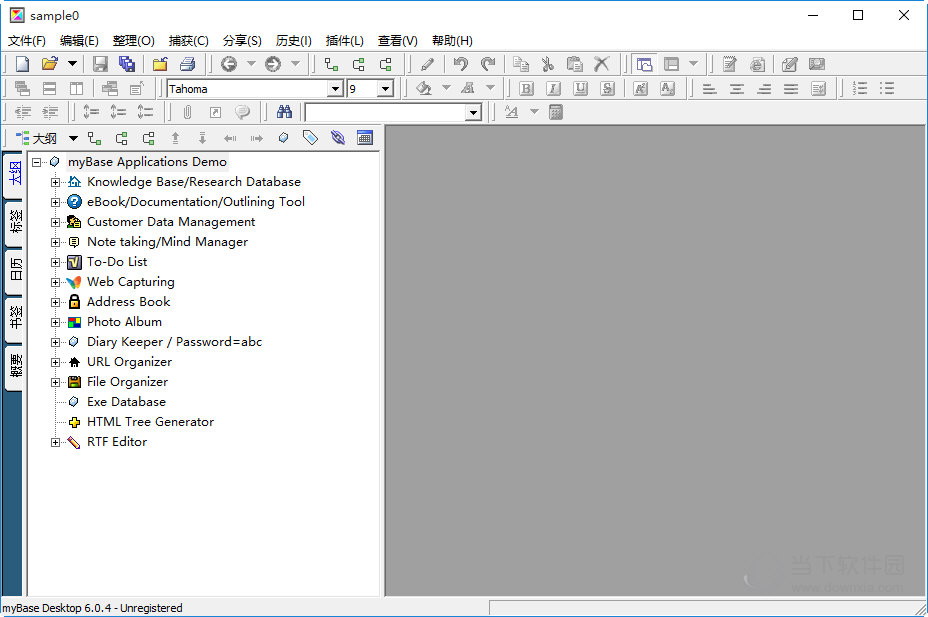Select the Web Capturing tree item
Image resolution: width=928 pixels, height=617 pixels.
[130, 282]
